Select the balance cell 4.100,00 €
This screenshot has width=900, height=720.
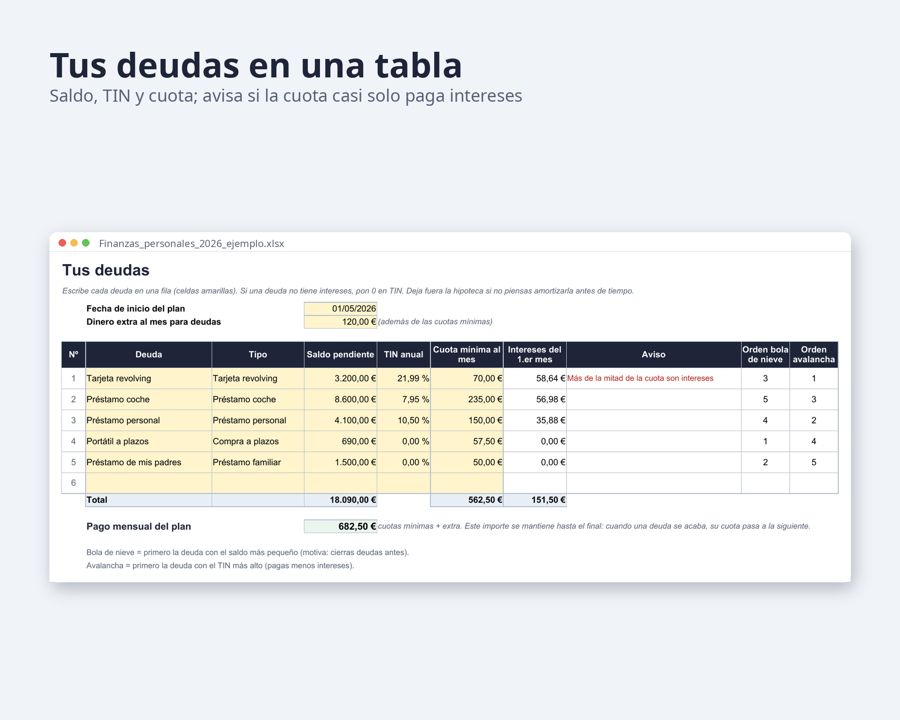pyautogui.click(x=340, y=420)
